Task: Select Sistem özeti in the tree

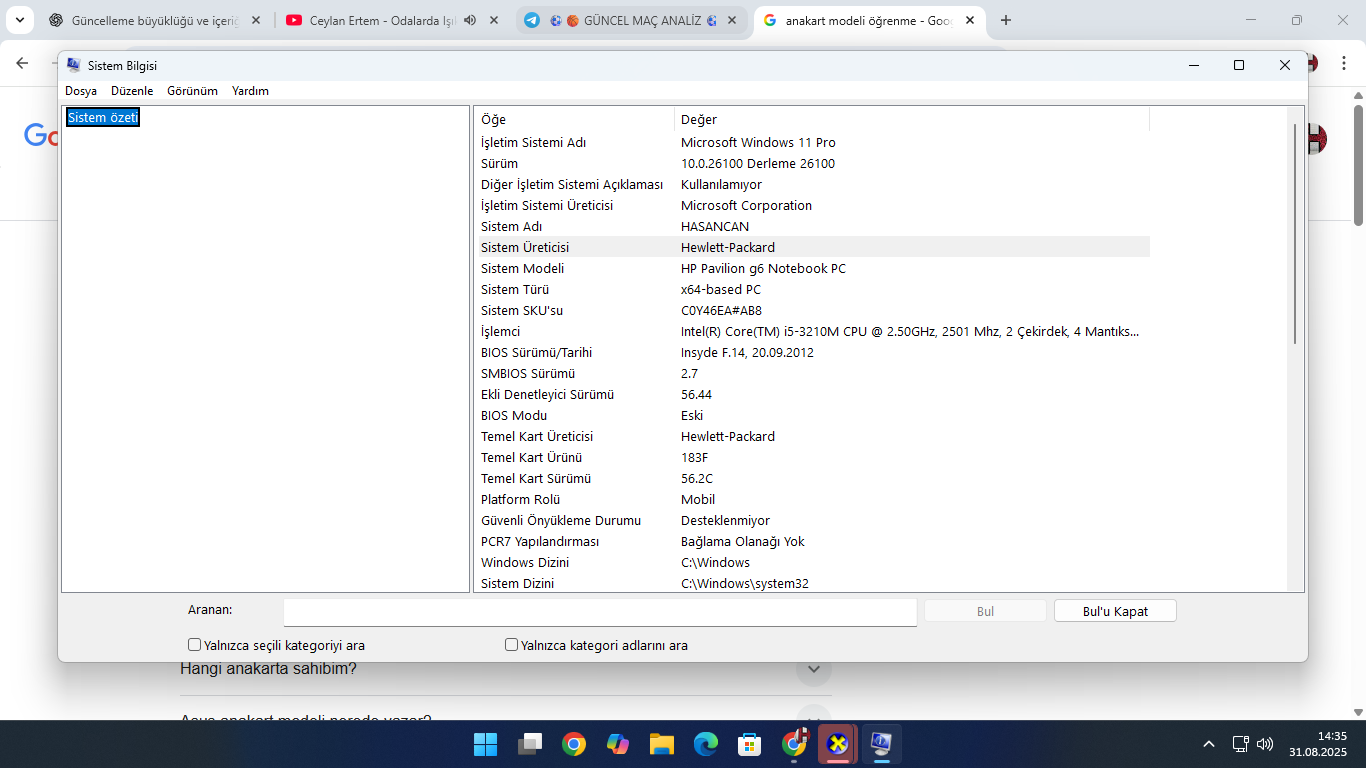Action: (x=103, y=117)
